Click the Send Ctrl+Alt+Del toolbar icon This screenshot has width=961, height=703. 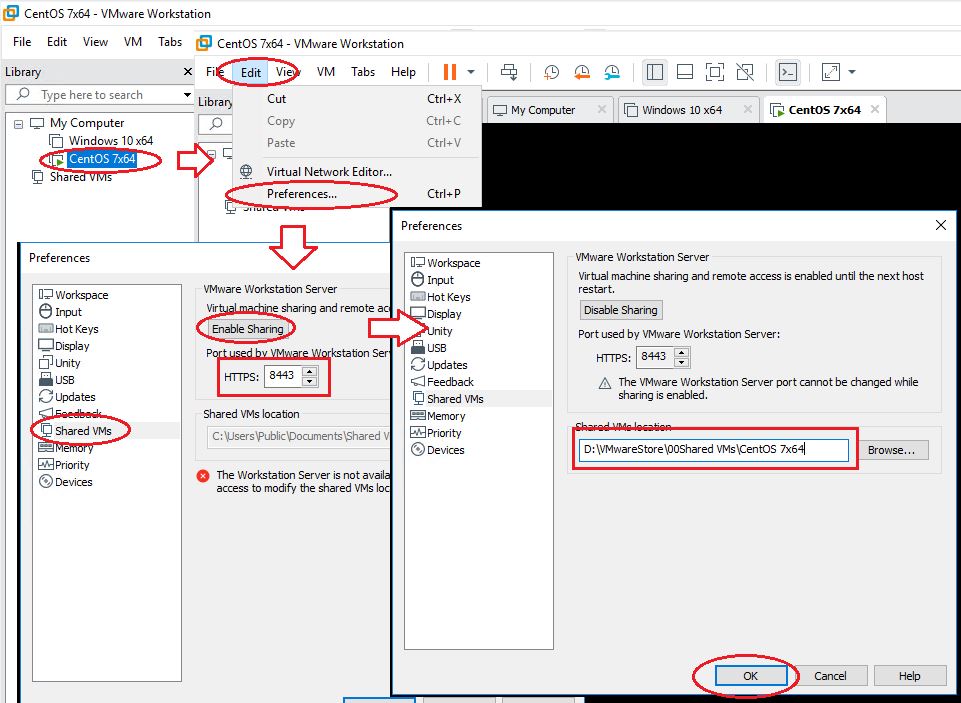(x=509, y=72)
